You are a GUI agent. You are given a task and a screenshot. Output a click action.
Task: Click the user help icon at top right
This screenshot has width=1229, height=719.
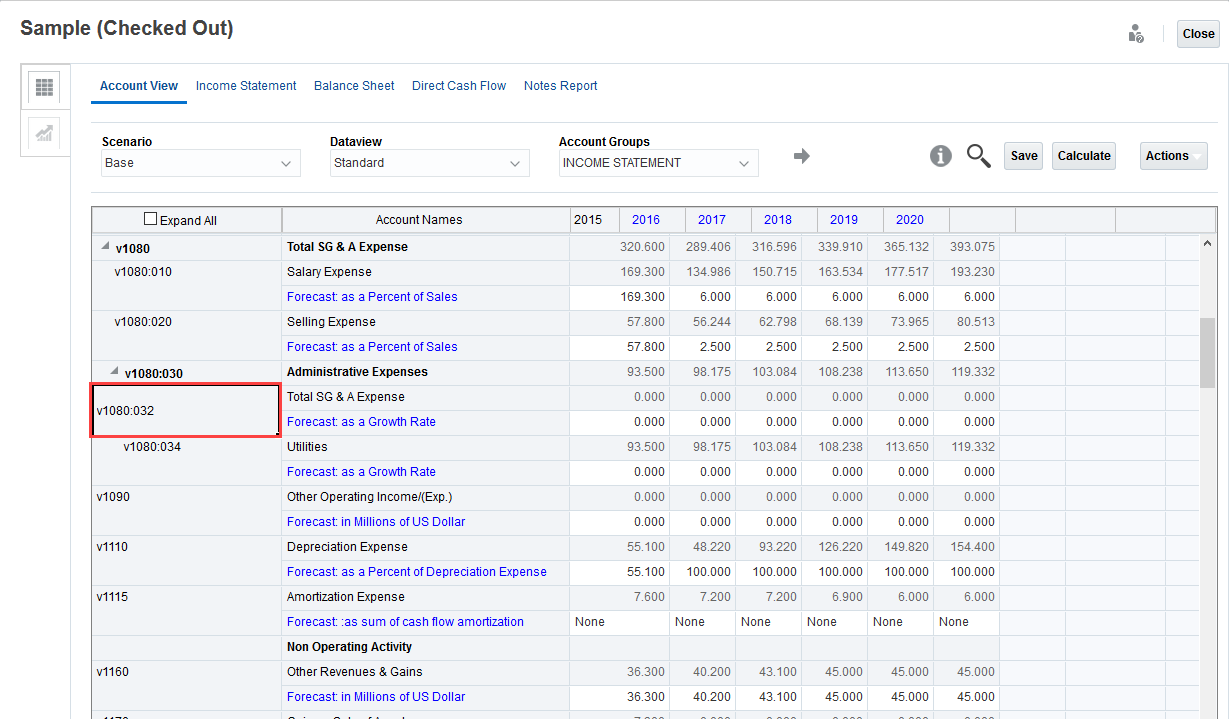(1135, 34)
